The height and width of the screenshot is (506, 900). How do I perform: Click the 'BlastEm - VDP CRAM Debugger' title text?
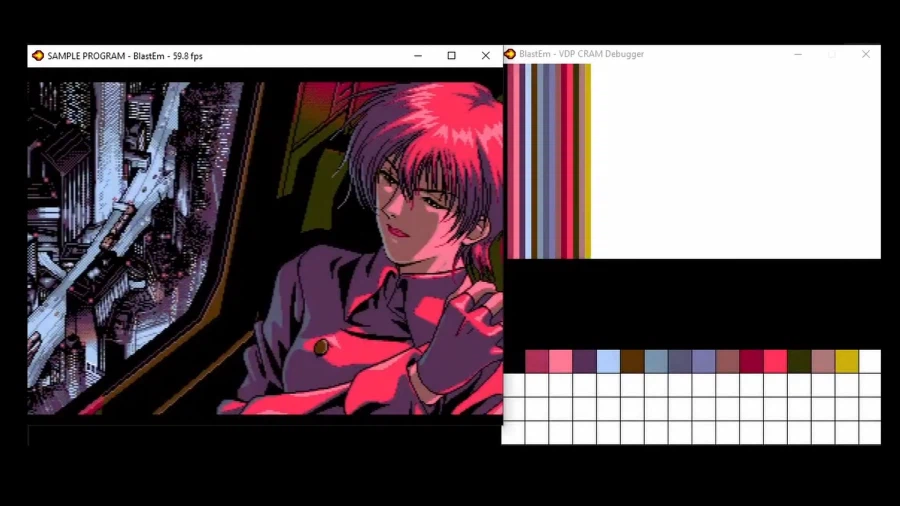(x=581, y=54)
